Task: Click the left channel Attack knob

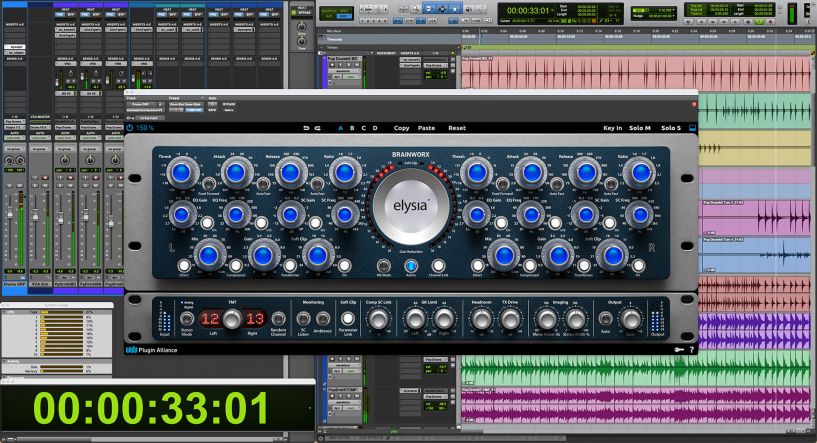Action: [236, 173]
